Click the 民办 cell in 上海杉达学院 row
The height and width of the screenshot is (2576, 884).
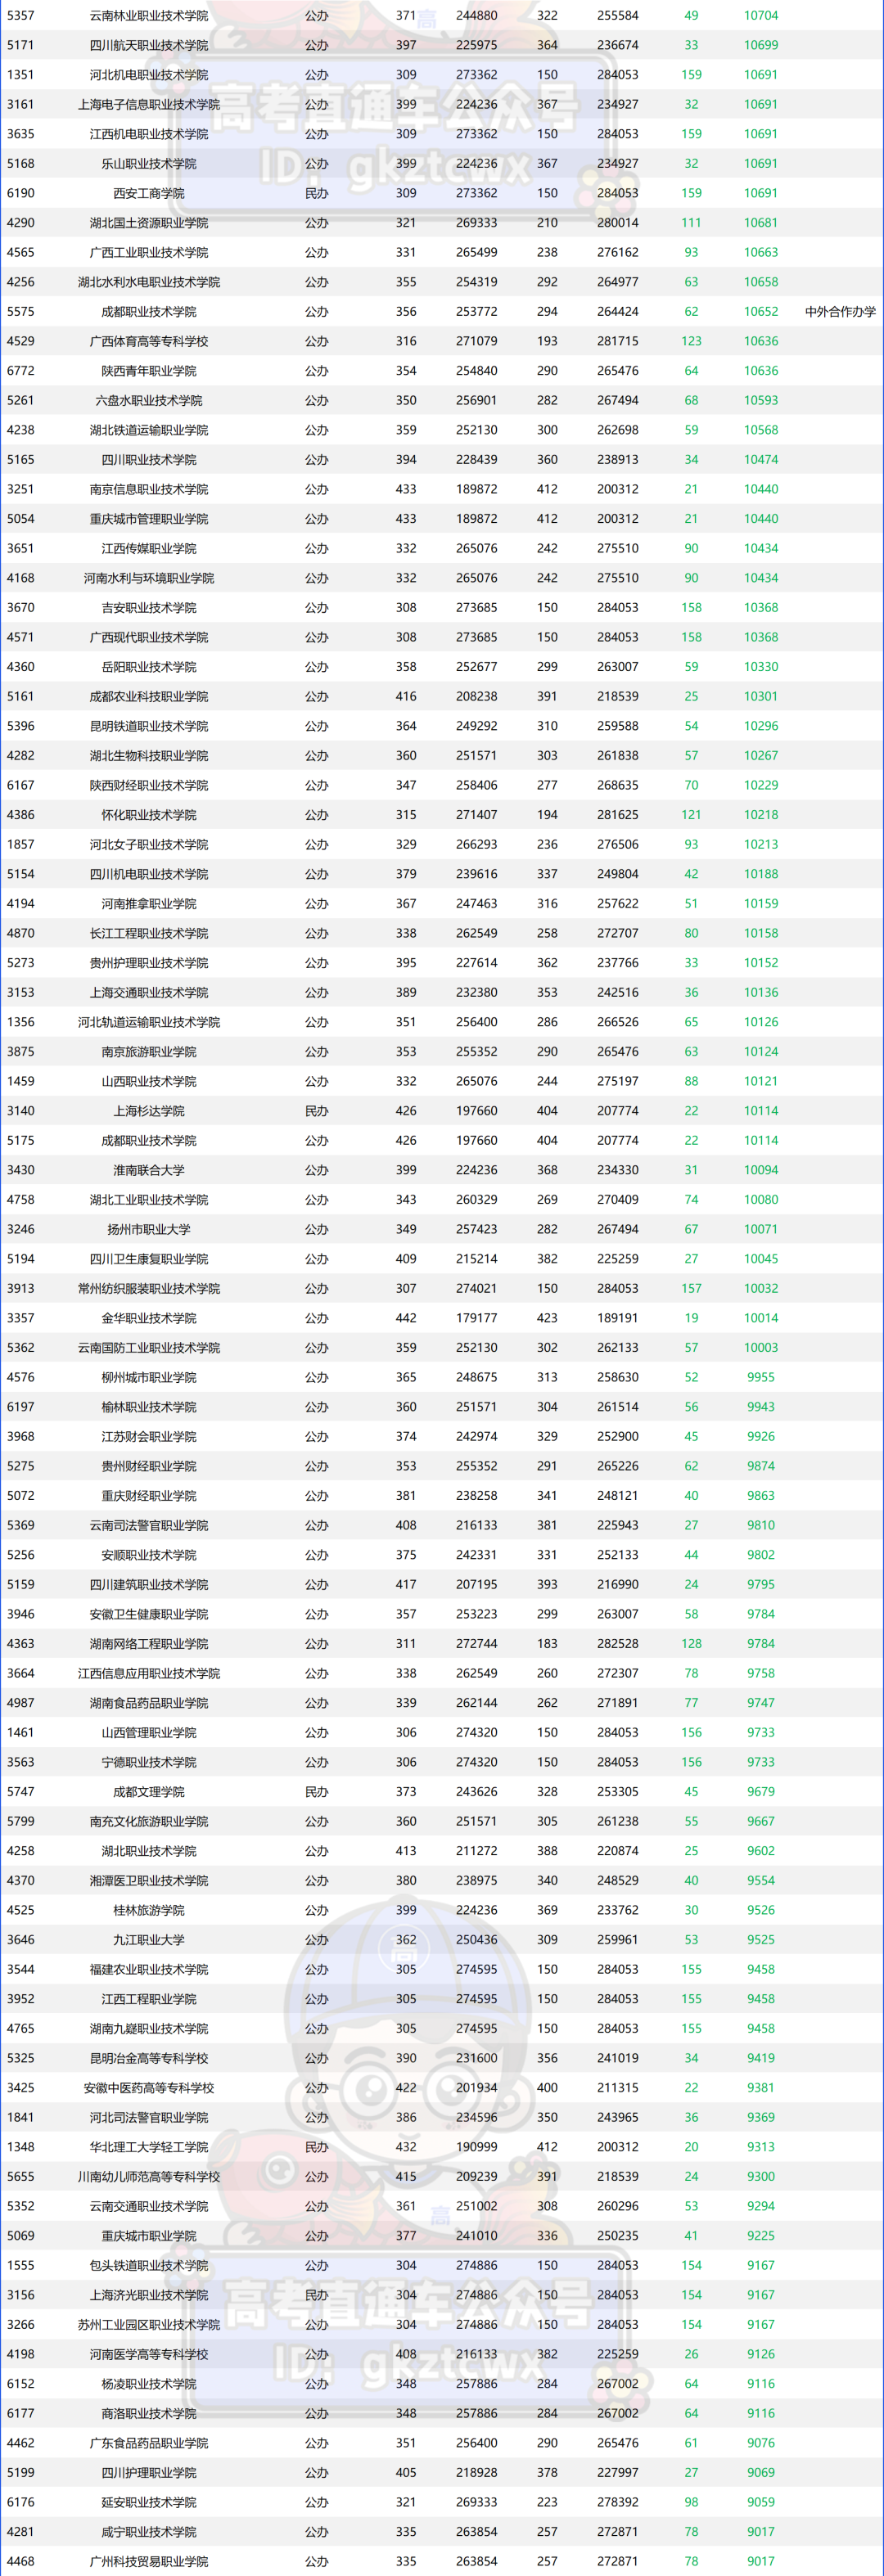316,1111
